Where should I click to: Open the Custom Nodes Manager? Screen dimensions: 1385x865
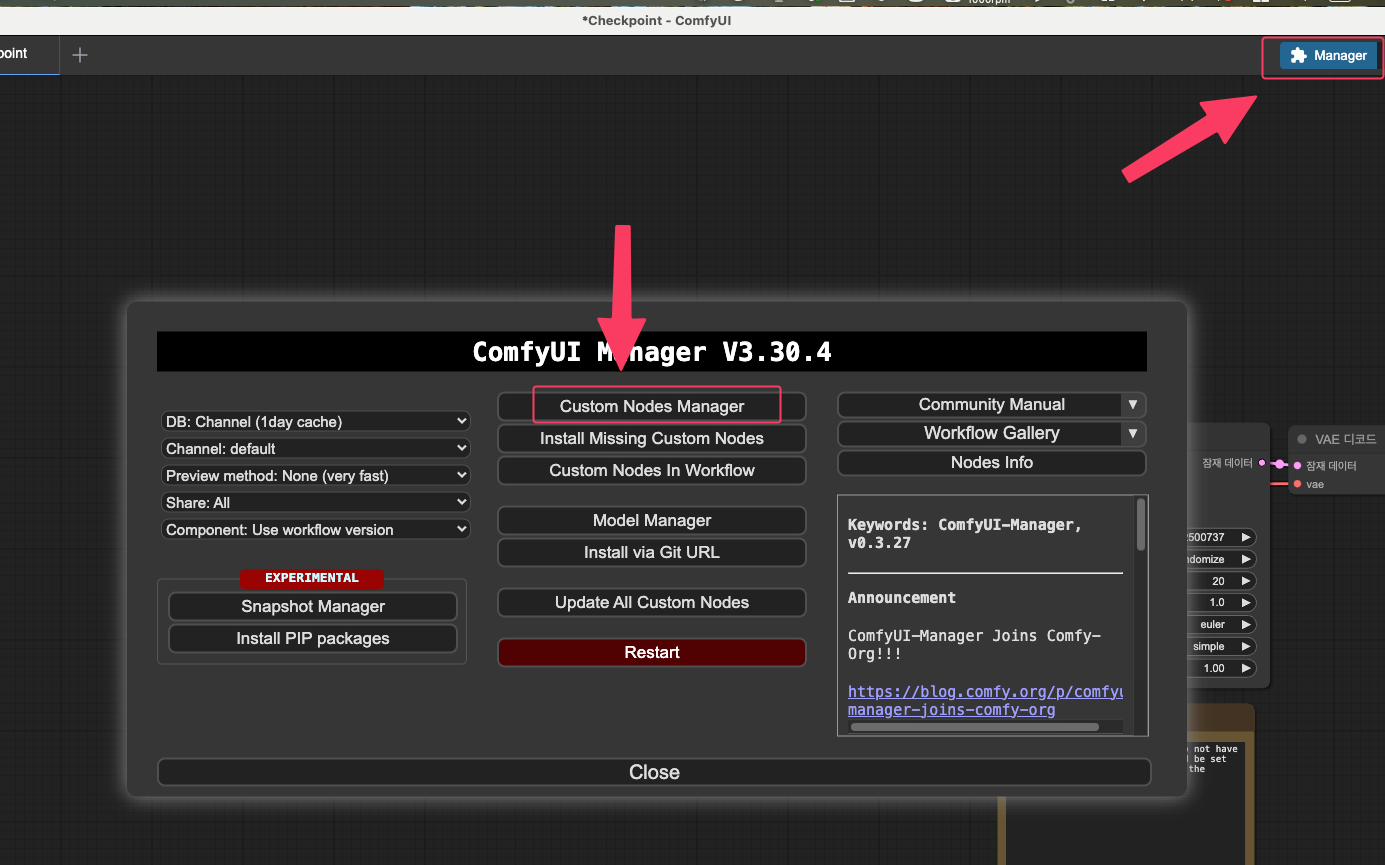click(652, 406)
